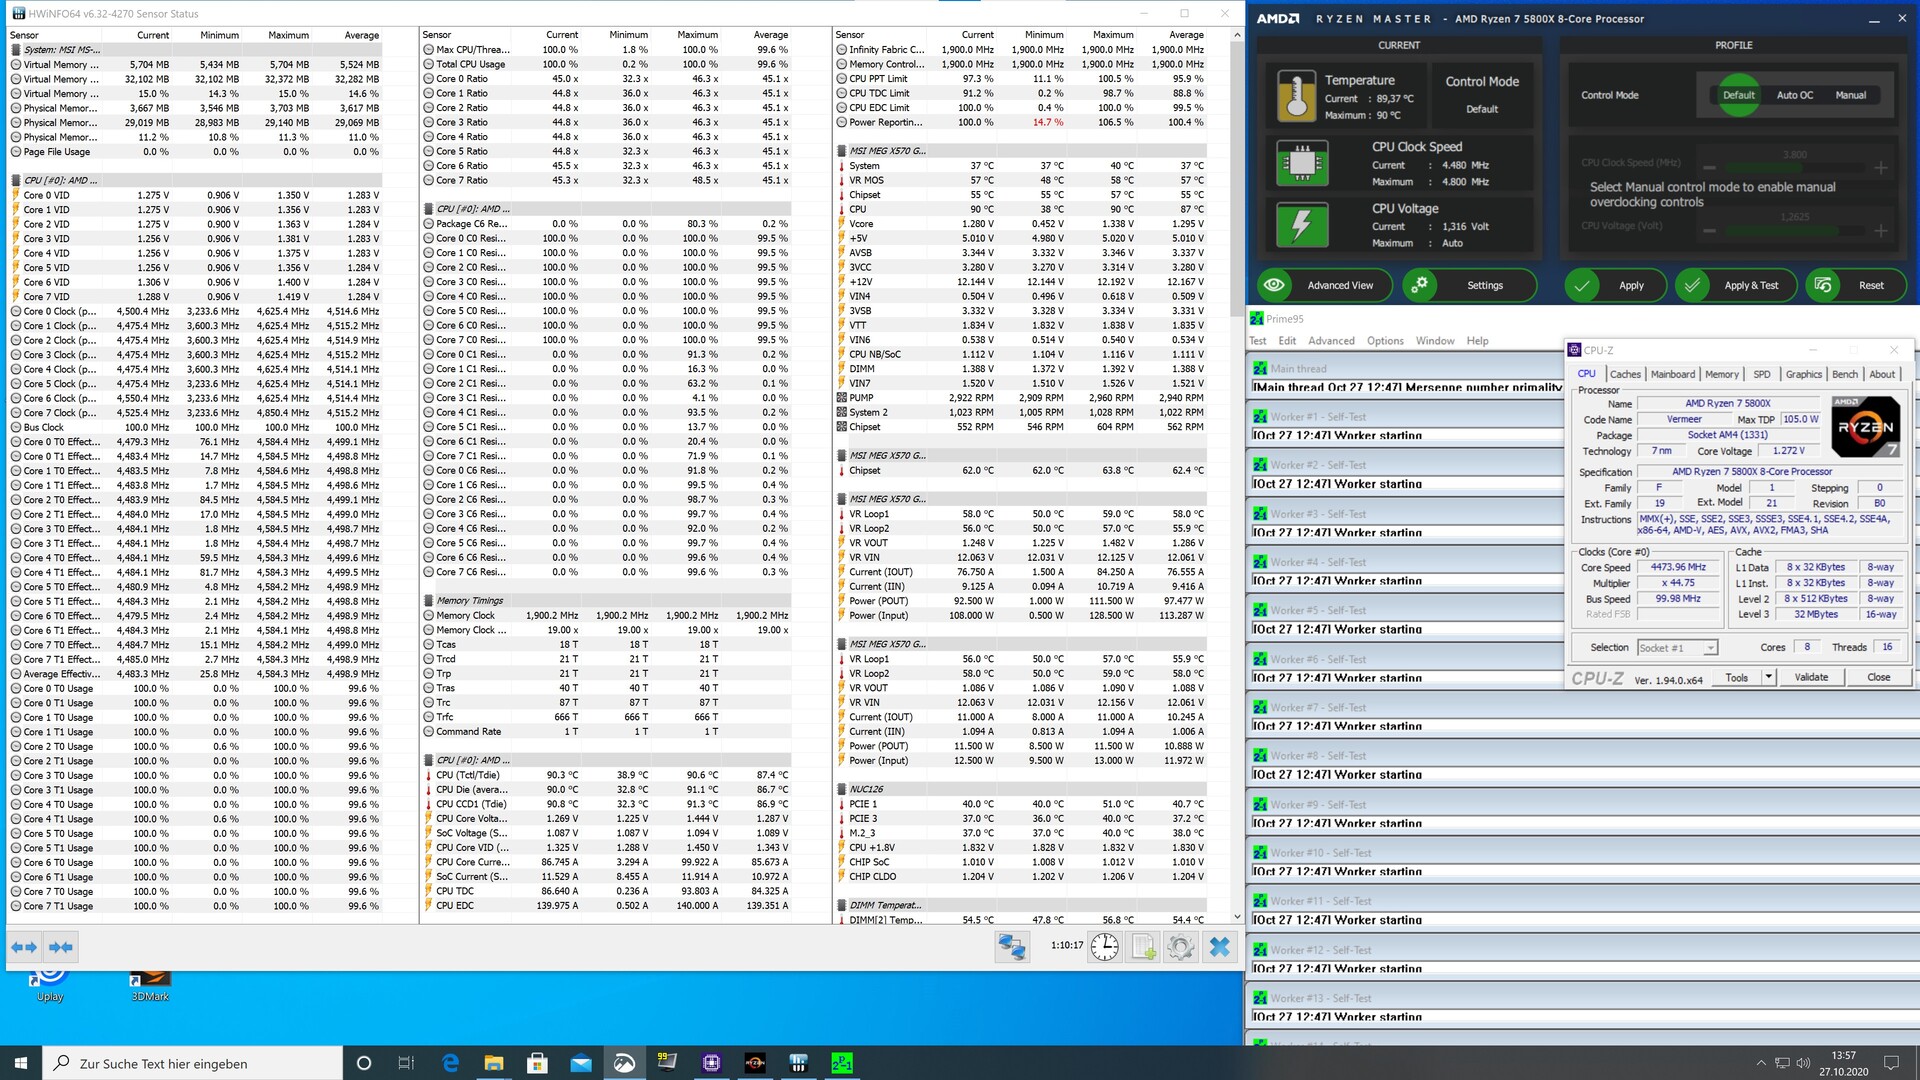Click the CPU-Z Validate button
1920x1080 pixels.
coord(1811,677)
